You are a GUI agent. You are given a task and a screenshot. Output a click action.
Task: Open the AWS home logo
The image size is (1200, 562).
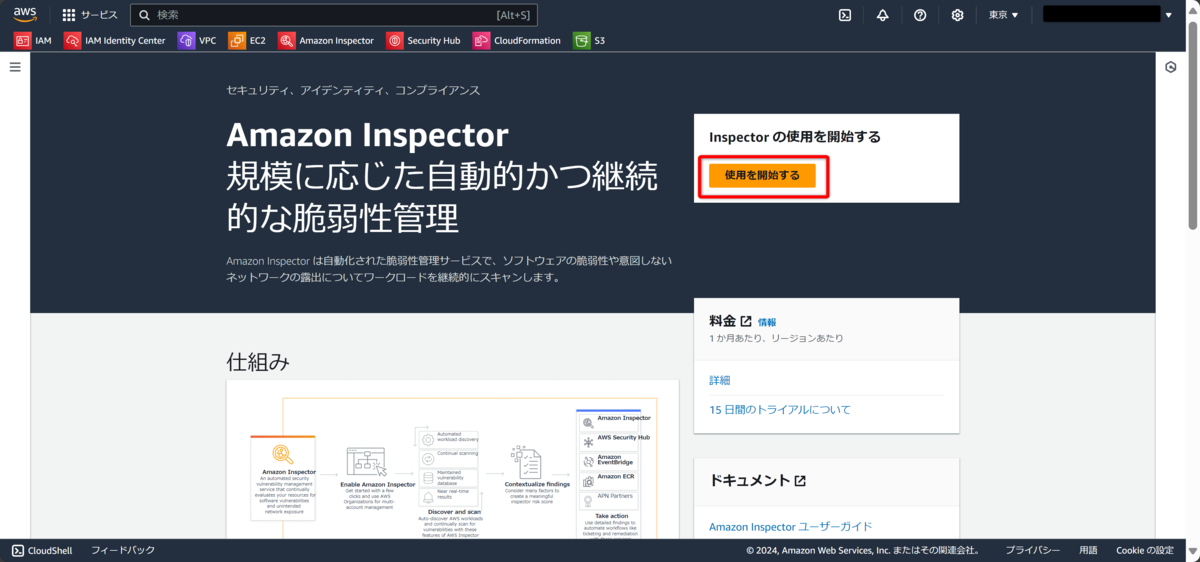coord(24,15)
